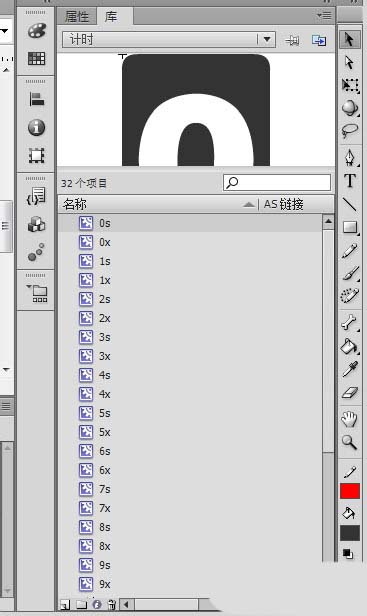Open the Color panel palette icon

coord(36,31)
